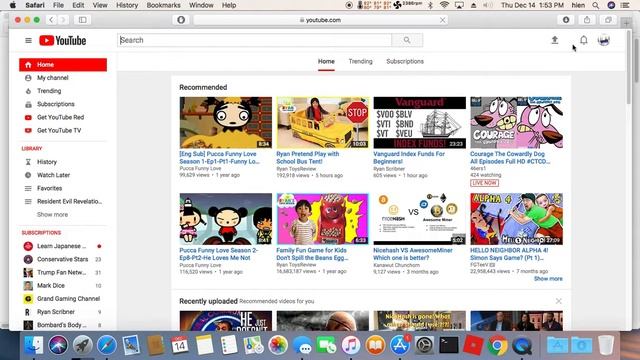Open the Nicehash VS AwesomeMiner thumbnail
640x360 pixels.
tap(420, 219)
